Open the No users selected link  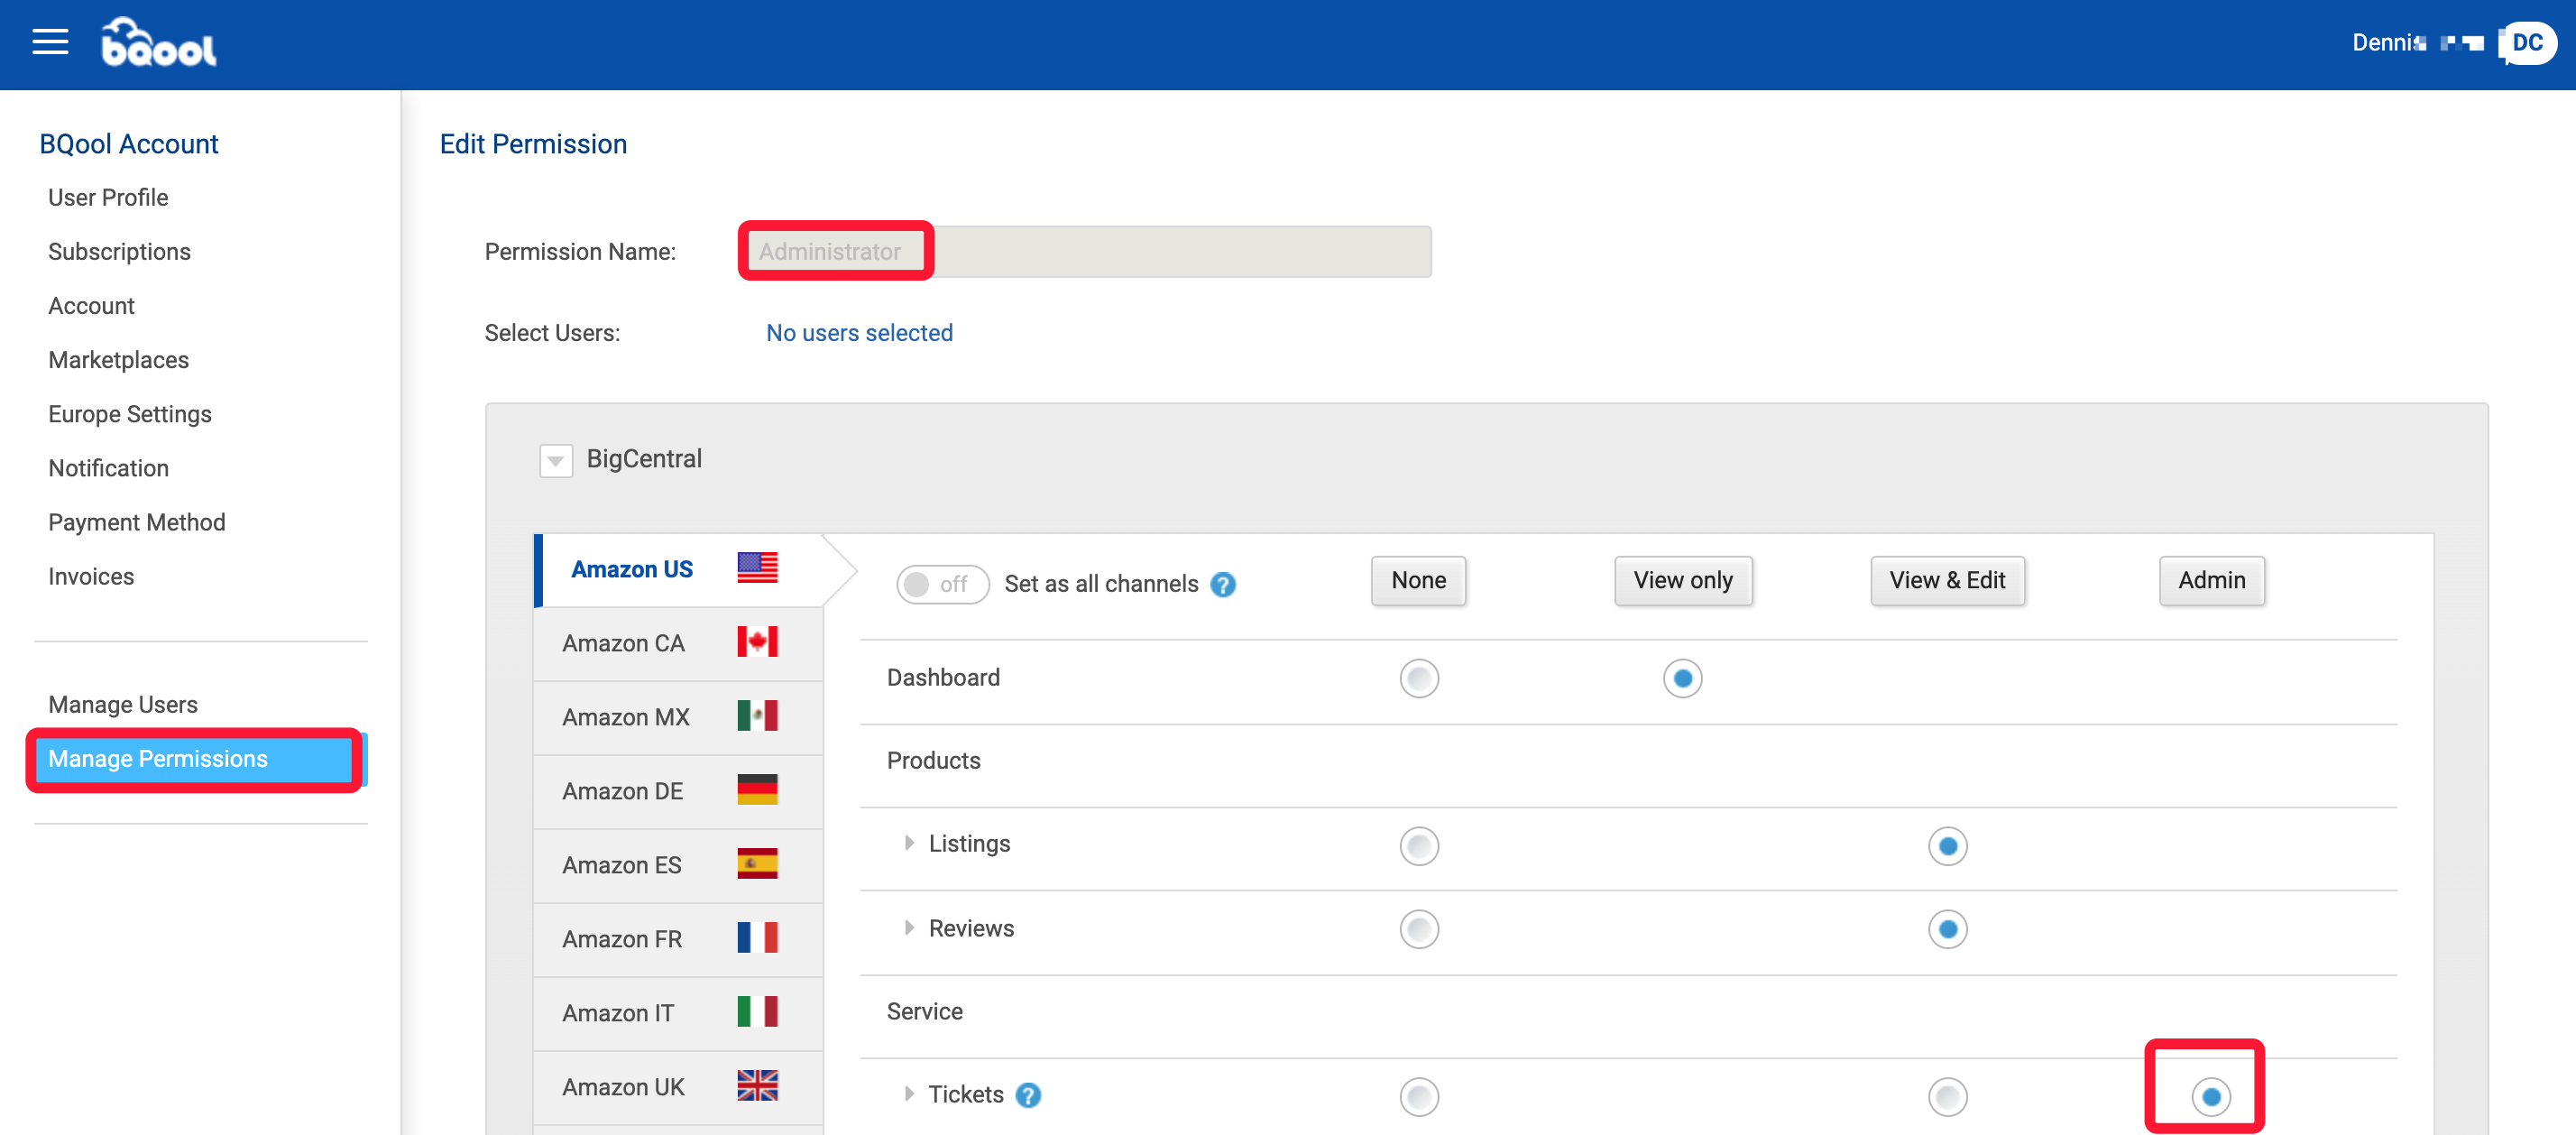[x=859, y=333]
